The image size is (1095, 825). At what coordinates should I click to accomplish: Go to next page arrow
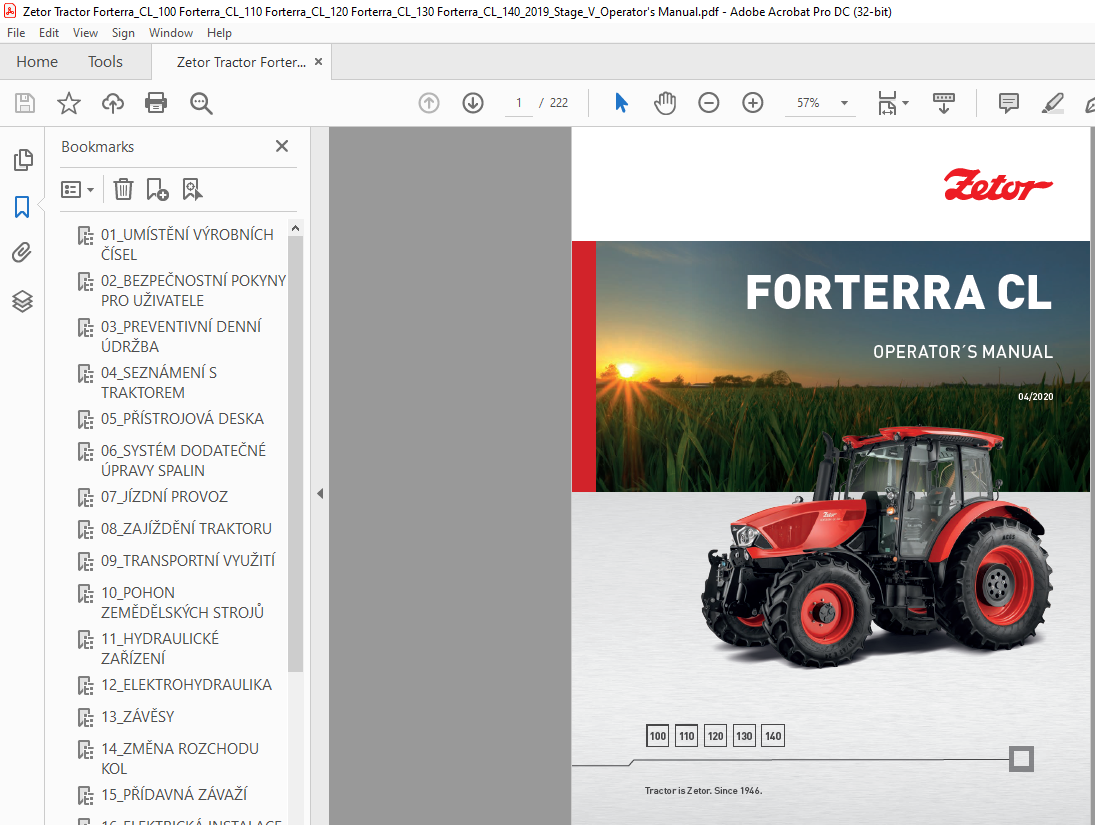(x=473, y=103)
